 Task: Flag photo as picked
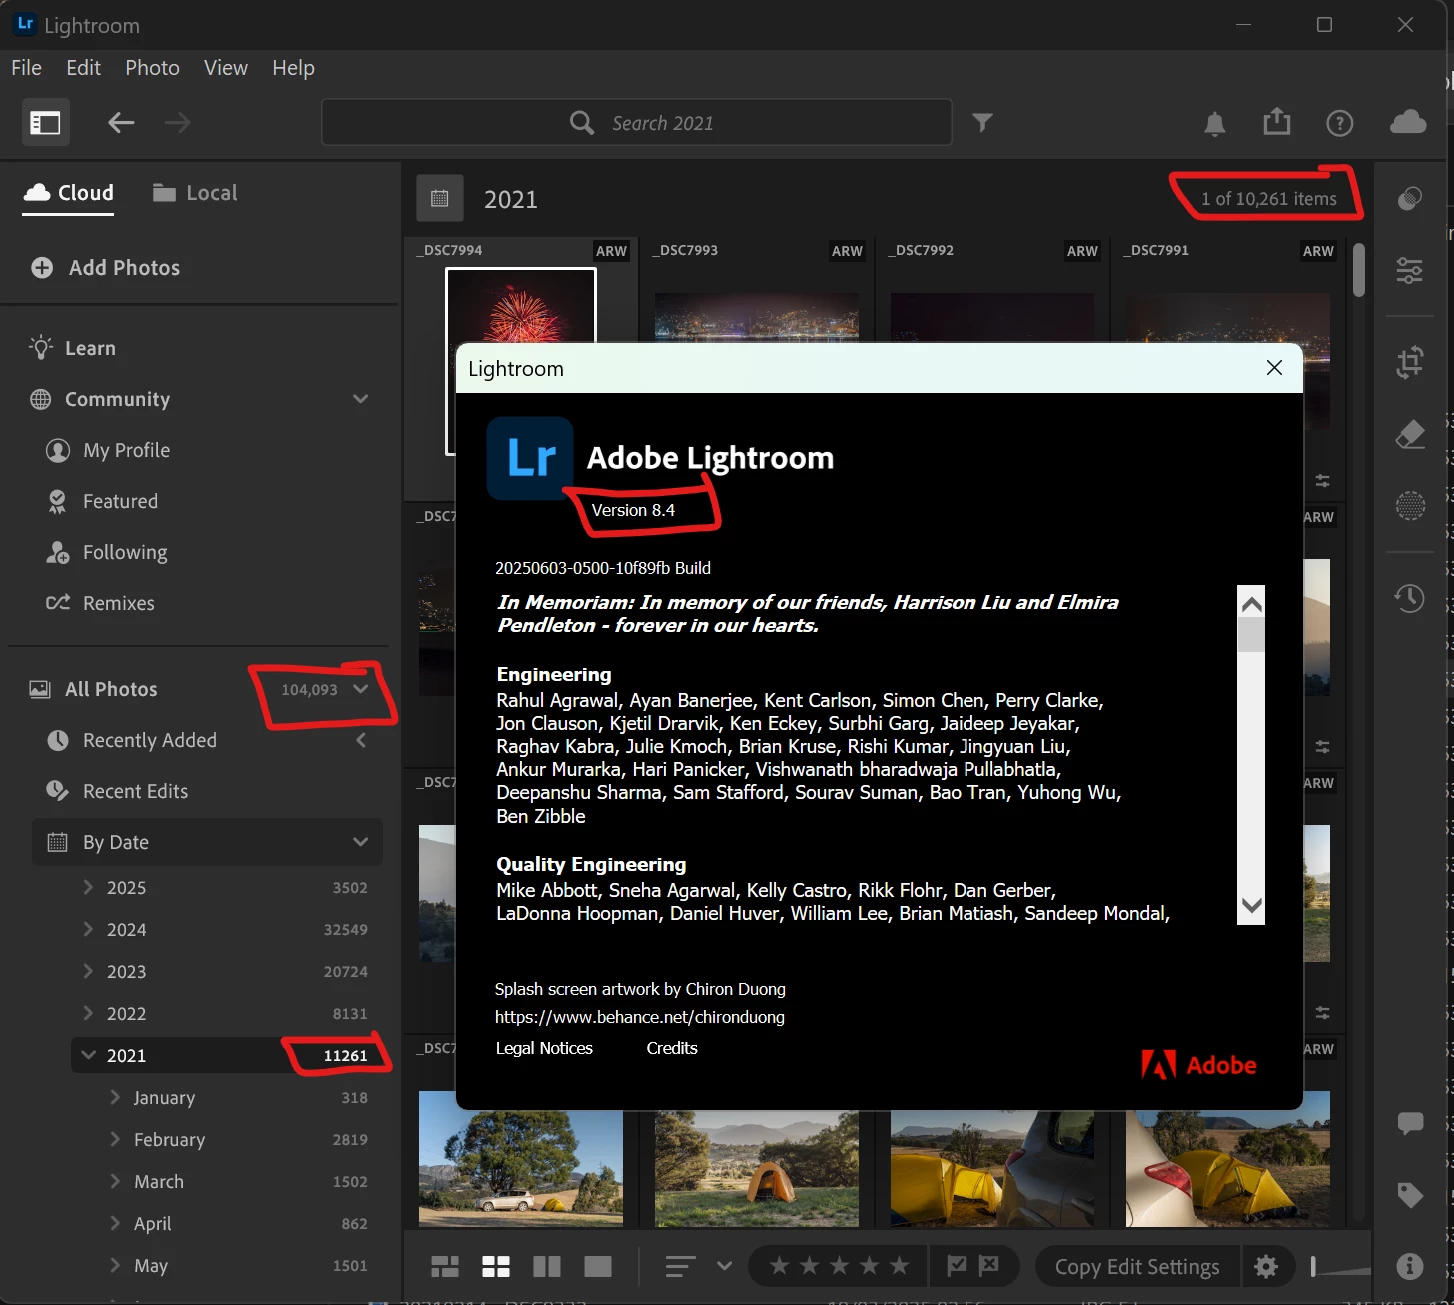pos(957,1266)
